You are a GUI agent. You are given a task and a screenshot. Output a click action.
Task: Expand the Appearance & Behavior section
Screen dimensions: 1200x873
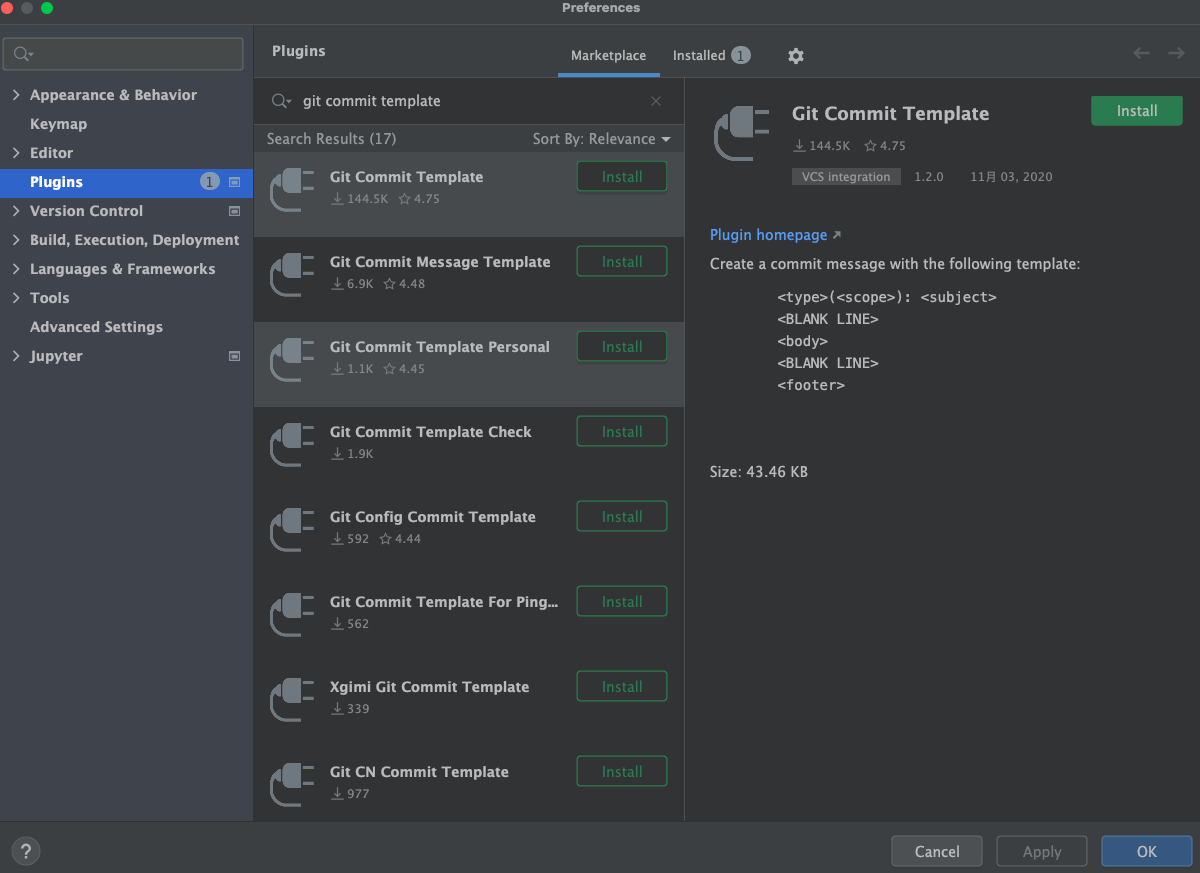coord(16,95)
